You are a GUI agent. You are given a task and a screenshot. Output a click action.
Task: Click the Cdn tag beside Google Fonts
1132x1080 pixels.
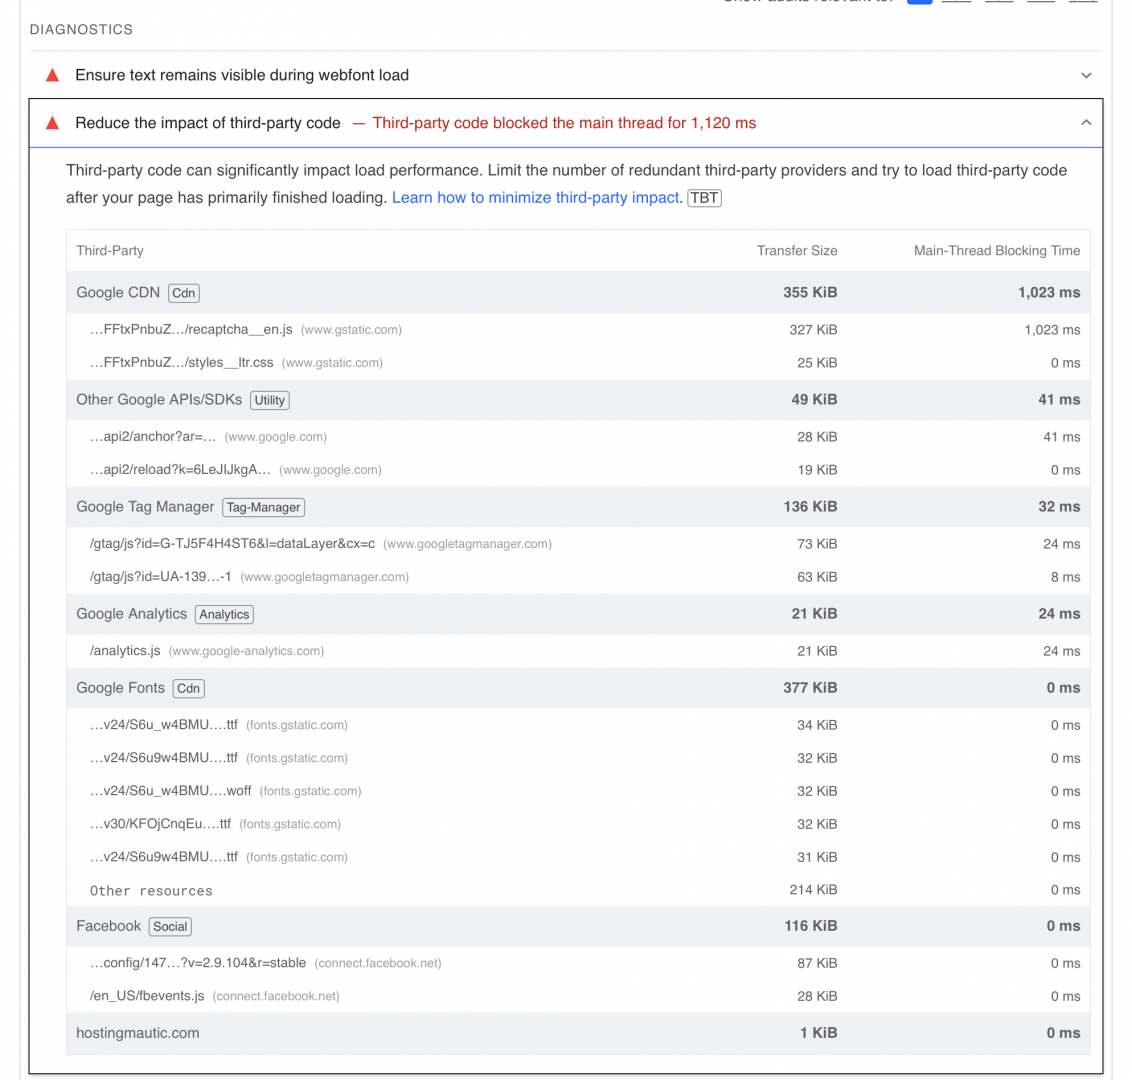pyautogui.click(x=188, y=689)
